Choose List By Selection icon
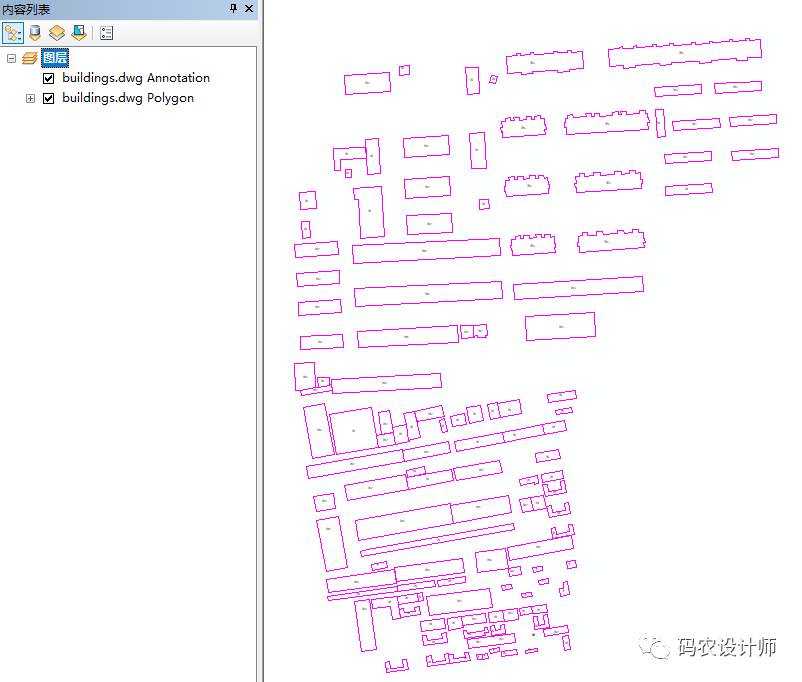802x682 pixels. click(x=78, y=33)
